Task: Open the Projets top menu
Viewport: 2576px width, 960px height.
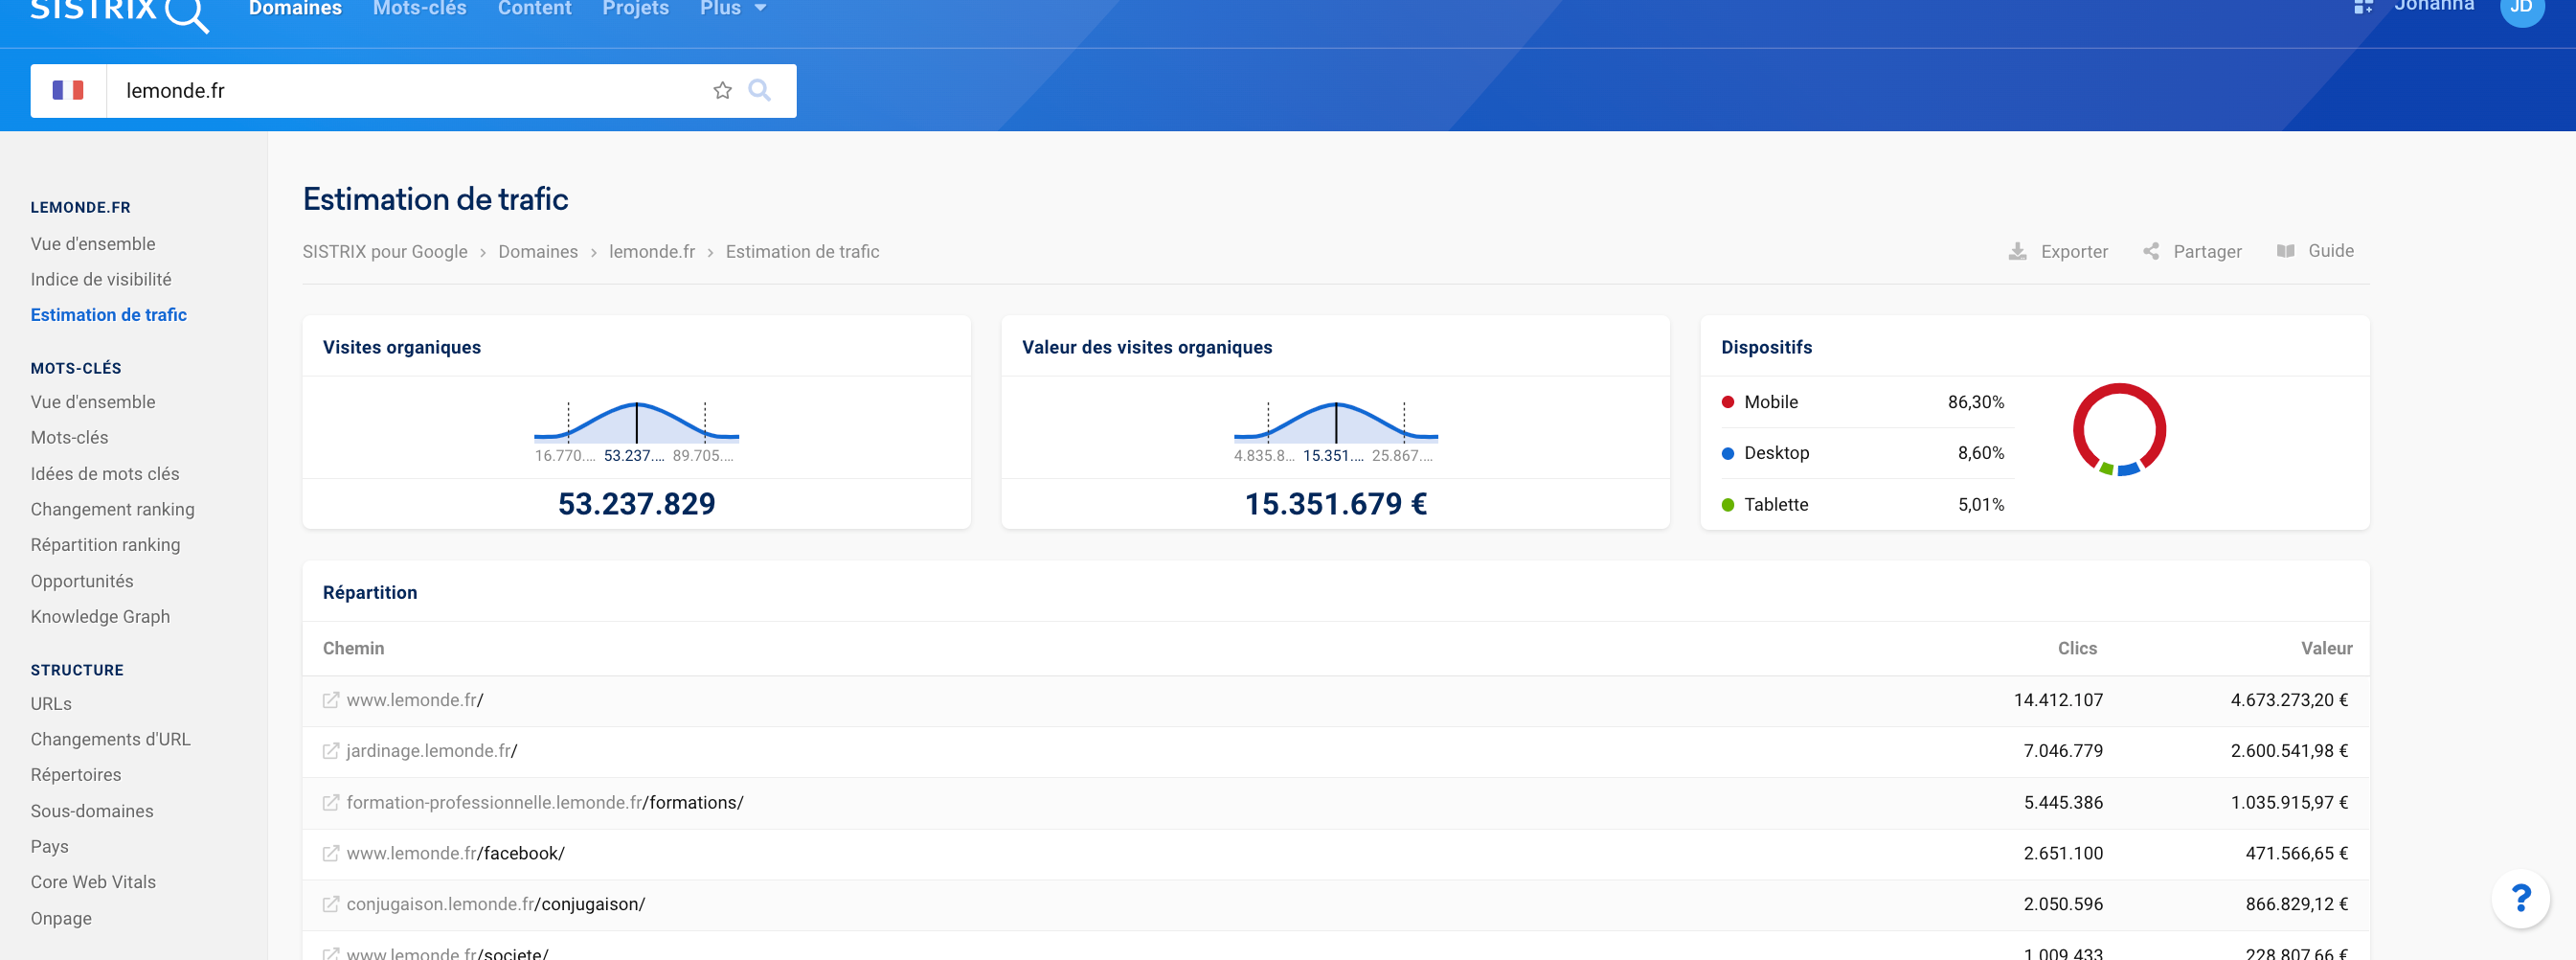Action: pyautogui.click(x=635, y=8)
